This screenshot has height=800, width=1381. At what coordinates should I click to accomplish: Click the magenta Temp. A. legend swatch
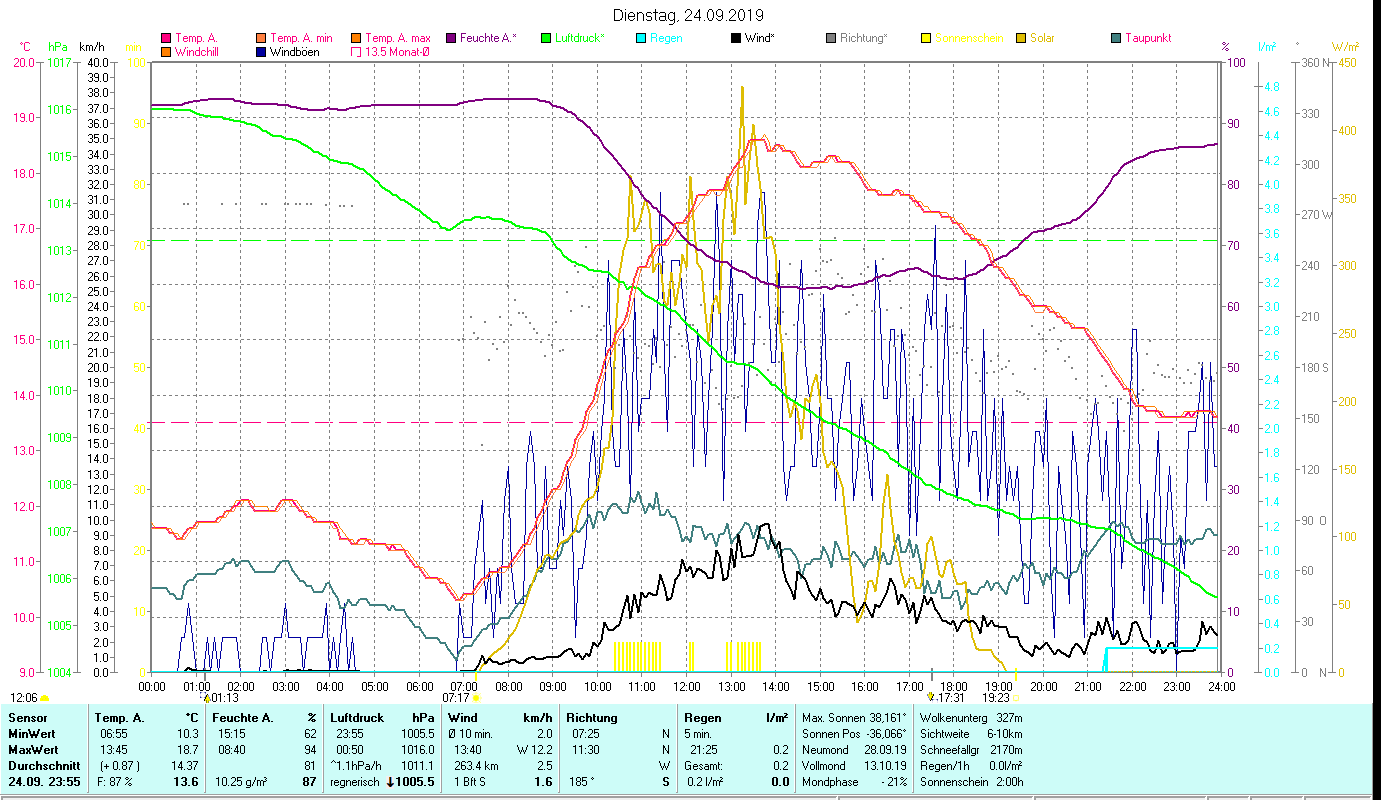click(x=166, y=38)
